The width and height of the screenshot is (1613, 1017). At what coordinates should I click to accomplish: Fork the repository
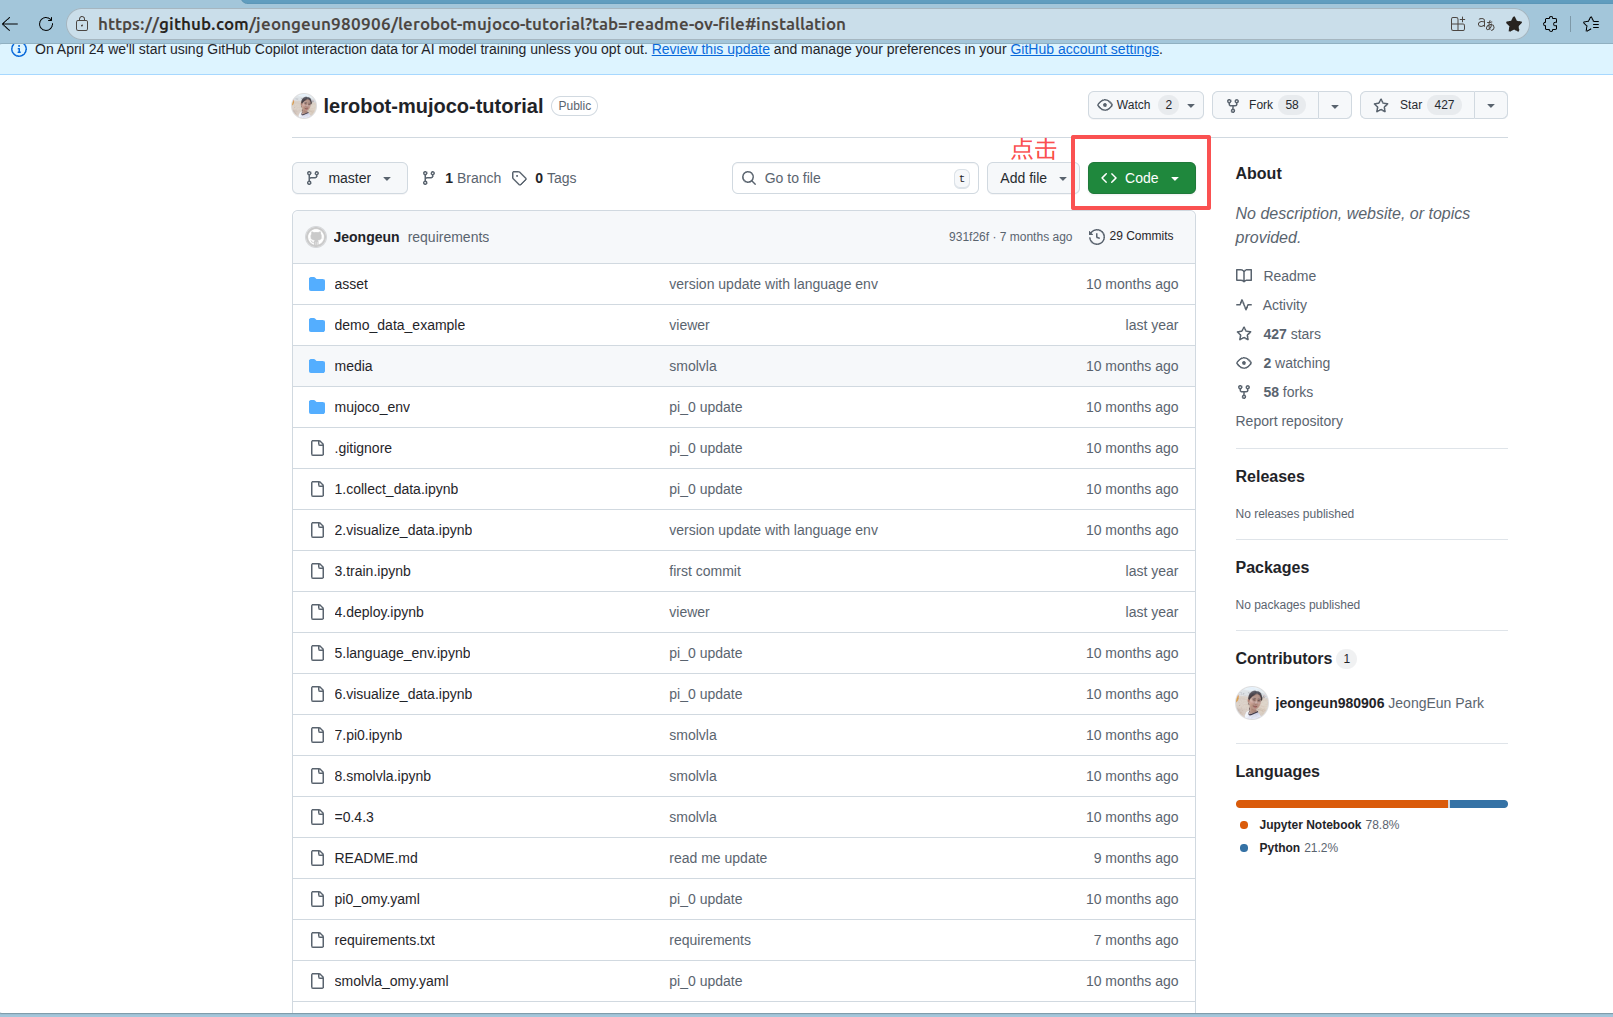pos(1266,105)
